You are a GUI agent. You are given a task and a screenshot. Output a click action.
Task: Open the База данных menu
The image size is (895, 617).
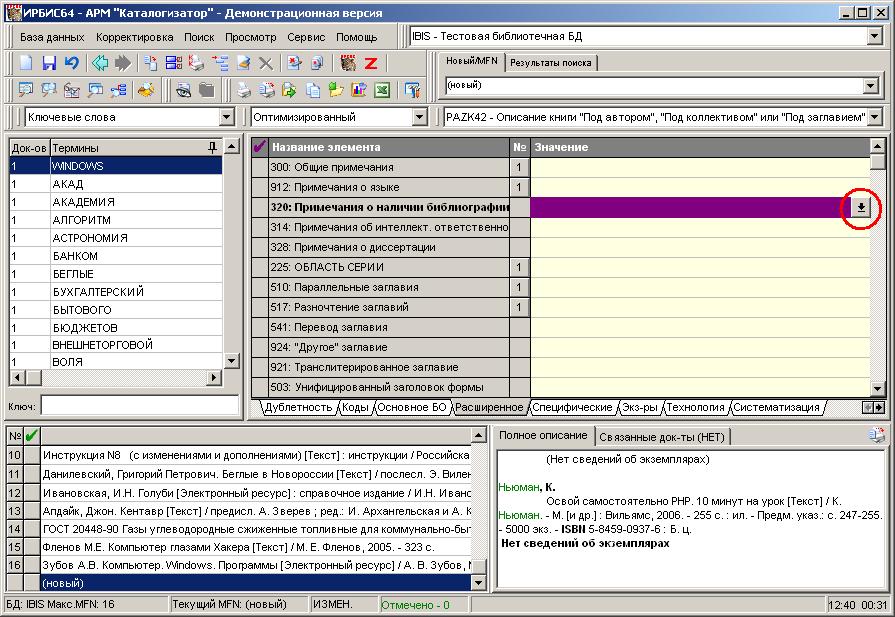52,37
